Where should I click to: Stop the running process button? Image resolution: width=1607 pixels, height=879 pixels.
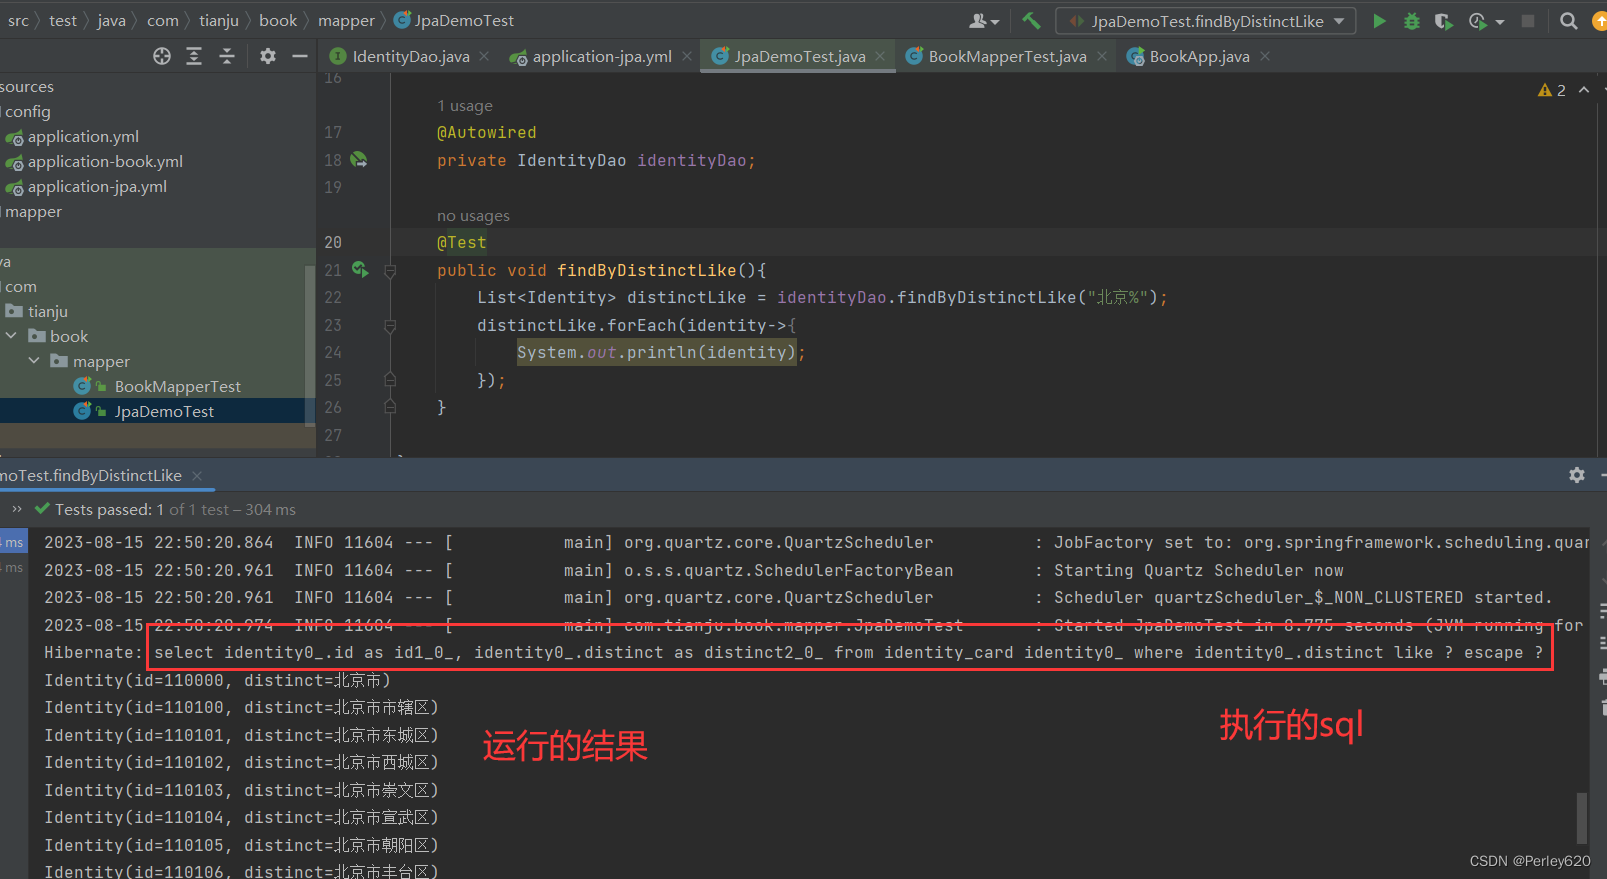(1528, 21)
